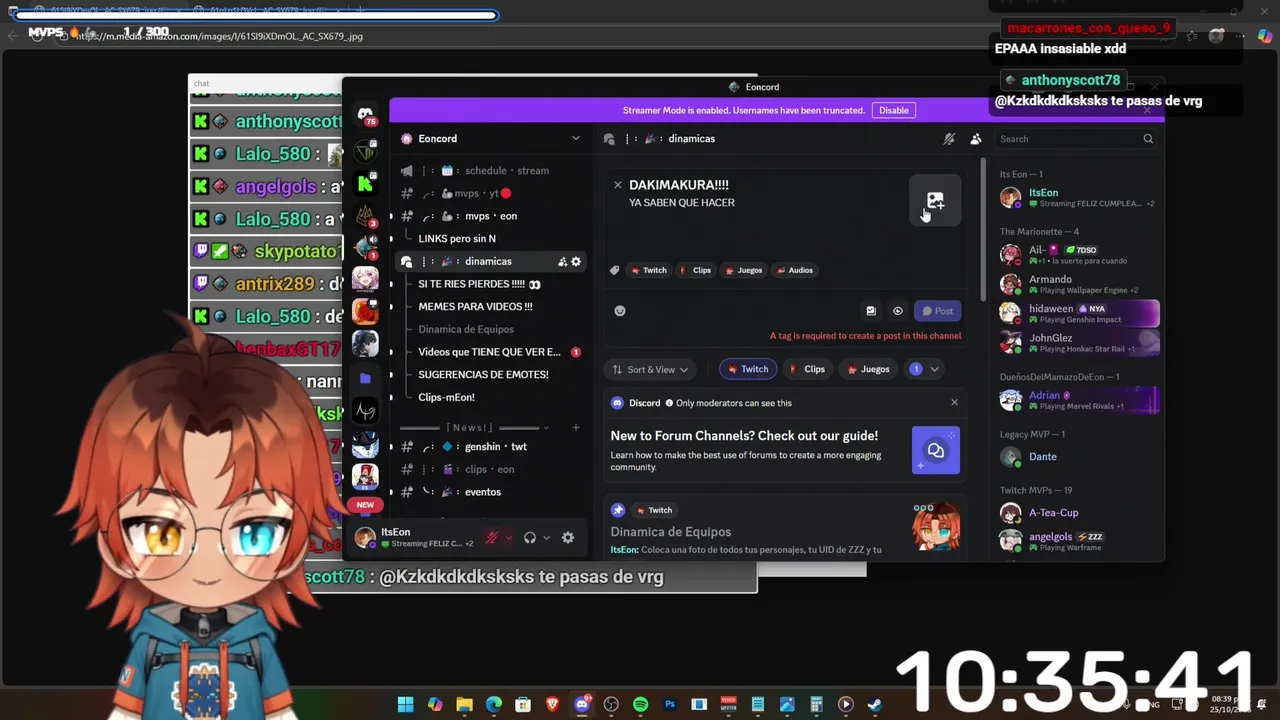Image resolution: width=1280 pixels, height=720 pixels.
Task: Open Steam from the taskbar
Action: 875,704
